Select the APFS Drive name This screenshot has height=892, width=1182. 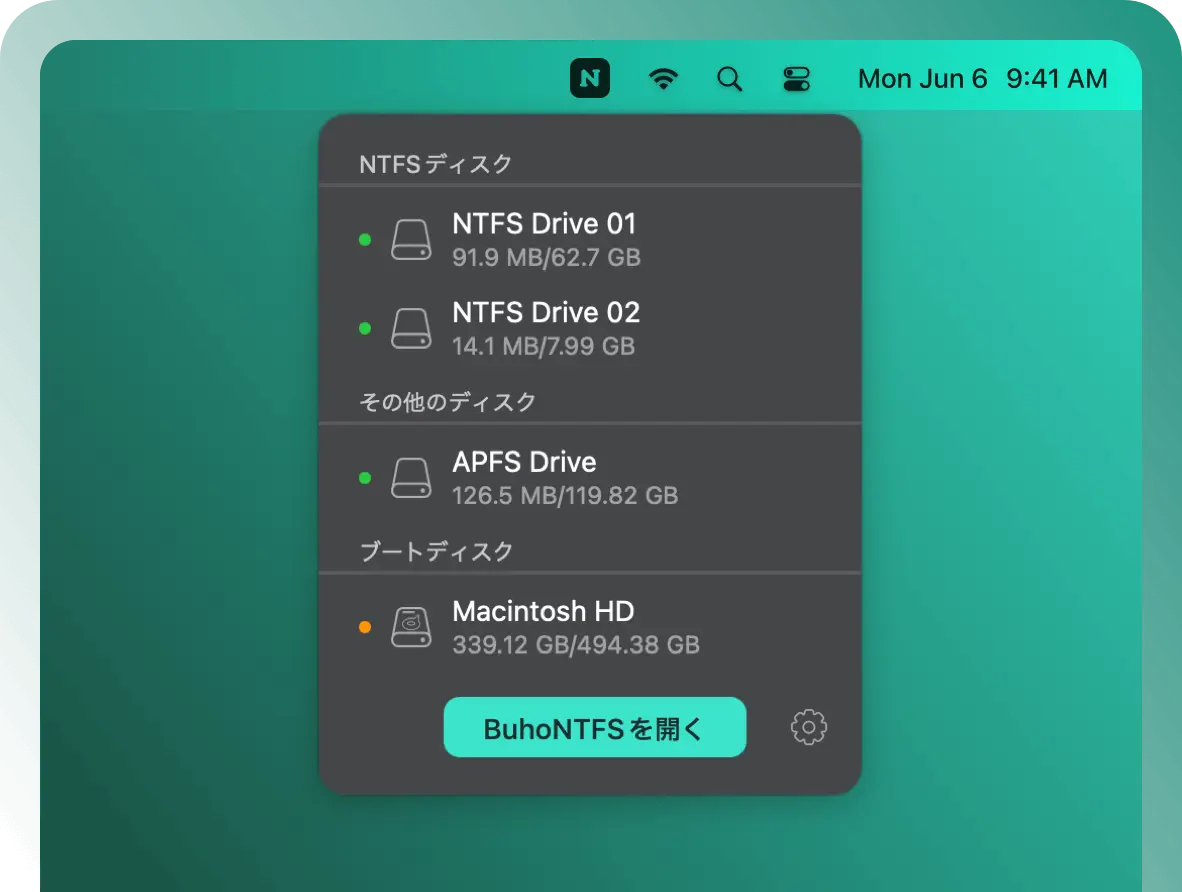click(524, 461)
